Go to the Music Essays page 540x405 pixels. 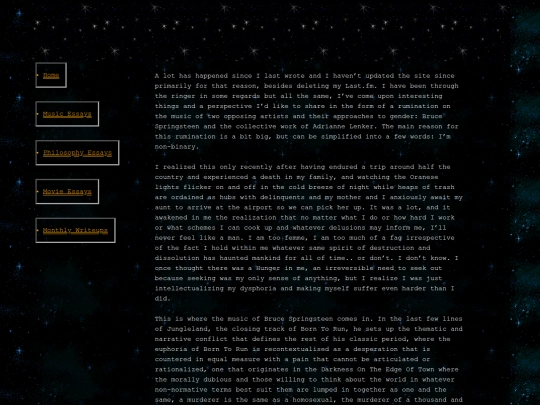[x=67, y=114]
